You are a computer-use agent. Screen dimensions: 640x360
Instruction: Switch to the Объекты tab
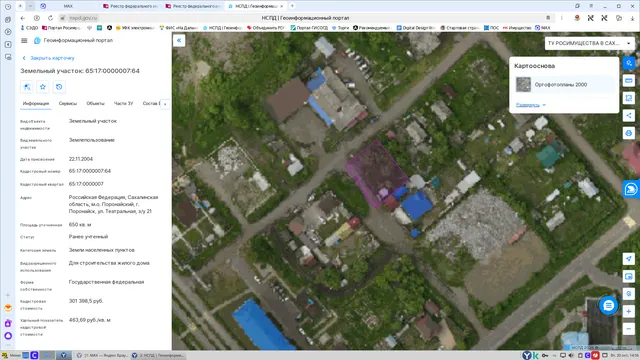tap(96, 104)
